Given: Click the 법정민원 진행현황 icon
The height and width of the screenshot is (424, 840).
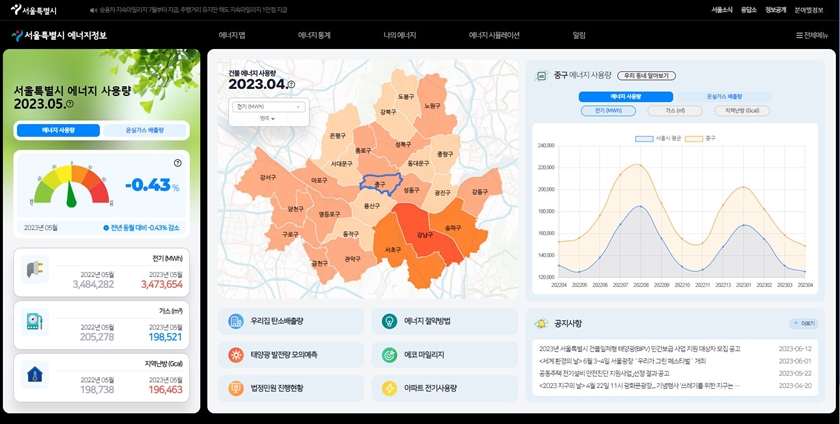Looking at the screenshot, I should click(236, 387).
